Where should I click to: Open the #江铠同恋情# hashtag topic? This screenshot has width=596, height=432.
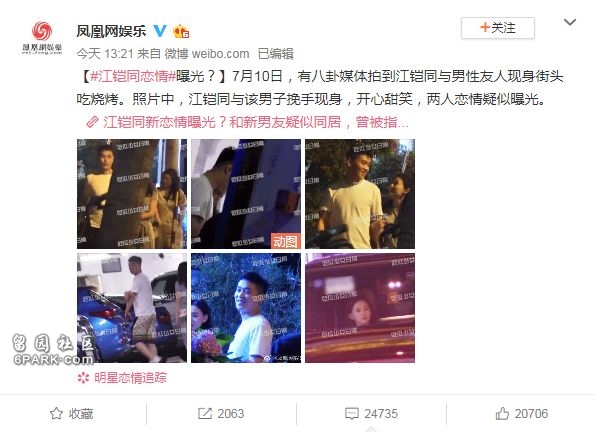click(133, 76)
